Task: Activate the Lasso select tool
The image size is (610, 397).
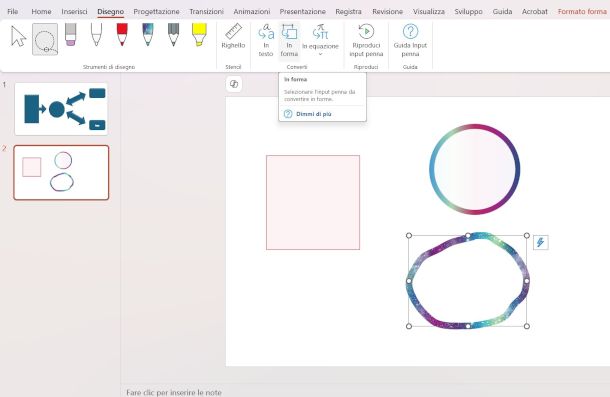Action: (x=45, y=39)
